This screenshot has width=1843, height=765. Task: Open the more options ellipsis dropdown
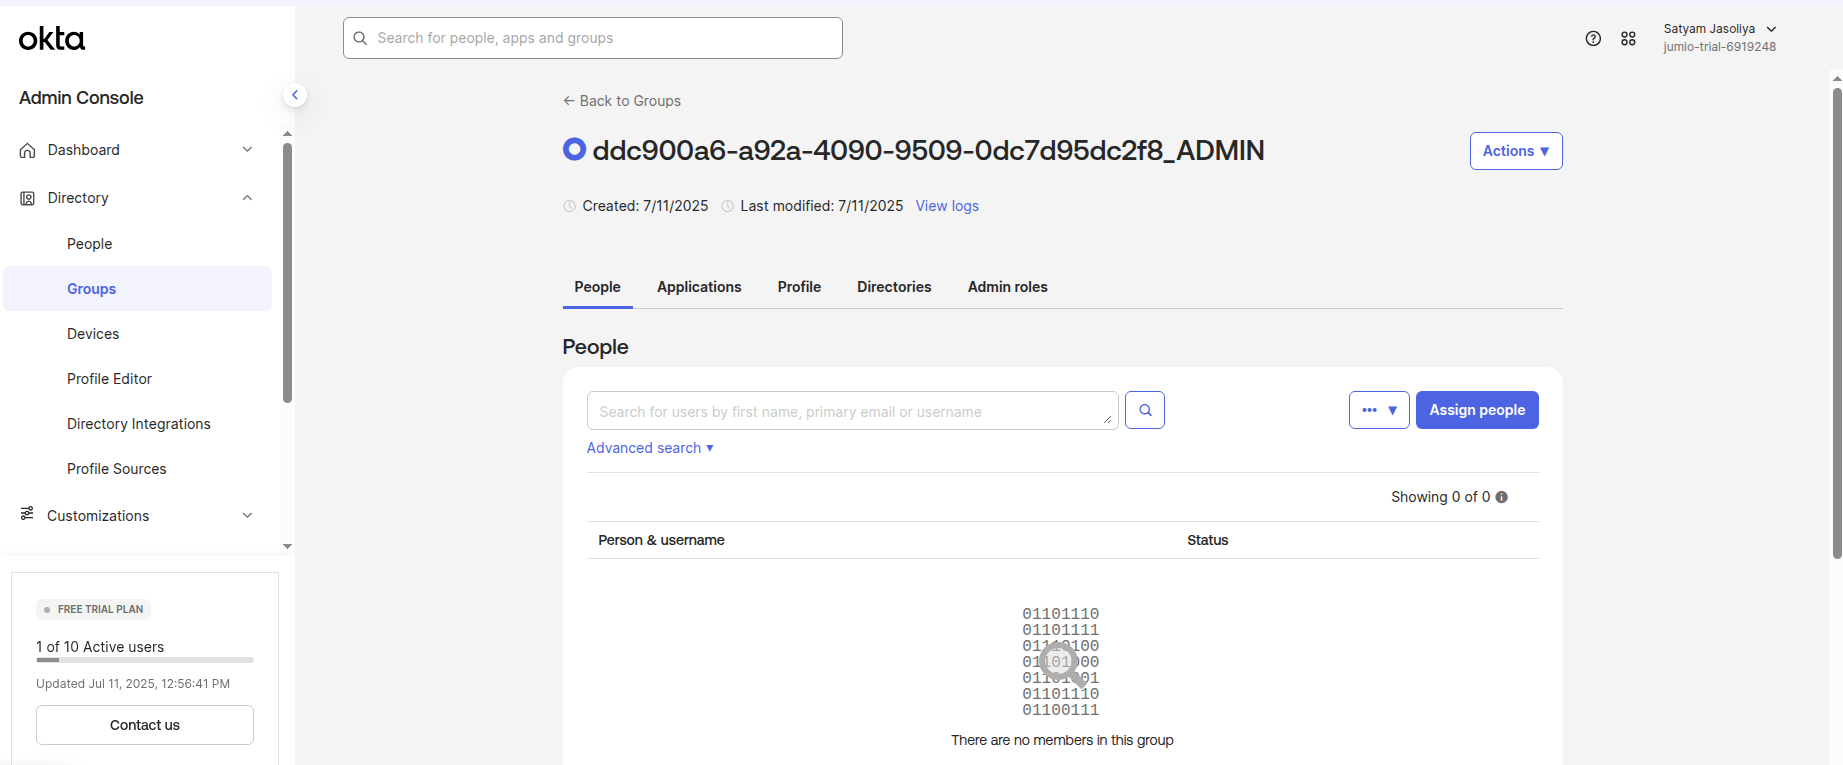1378,410
